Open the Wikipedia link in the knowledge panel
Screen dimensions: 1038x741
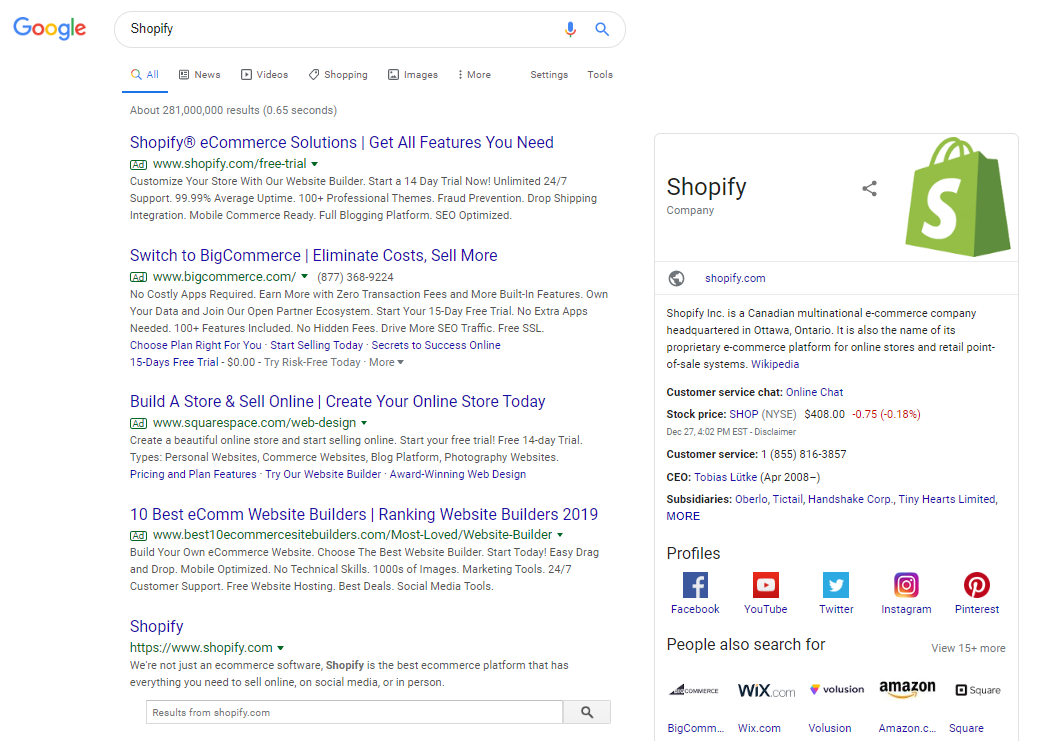click(x=775, y=364)
